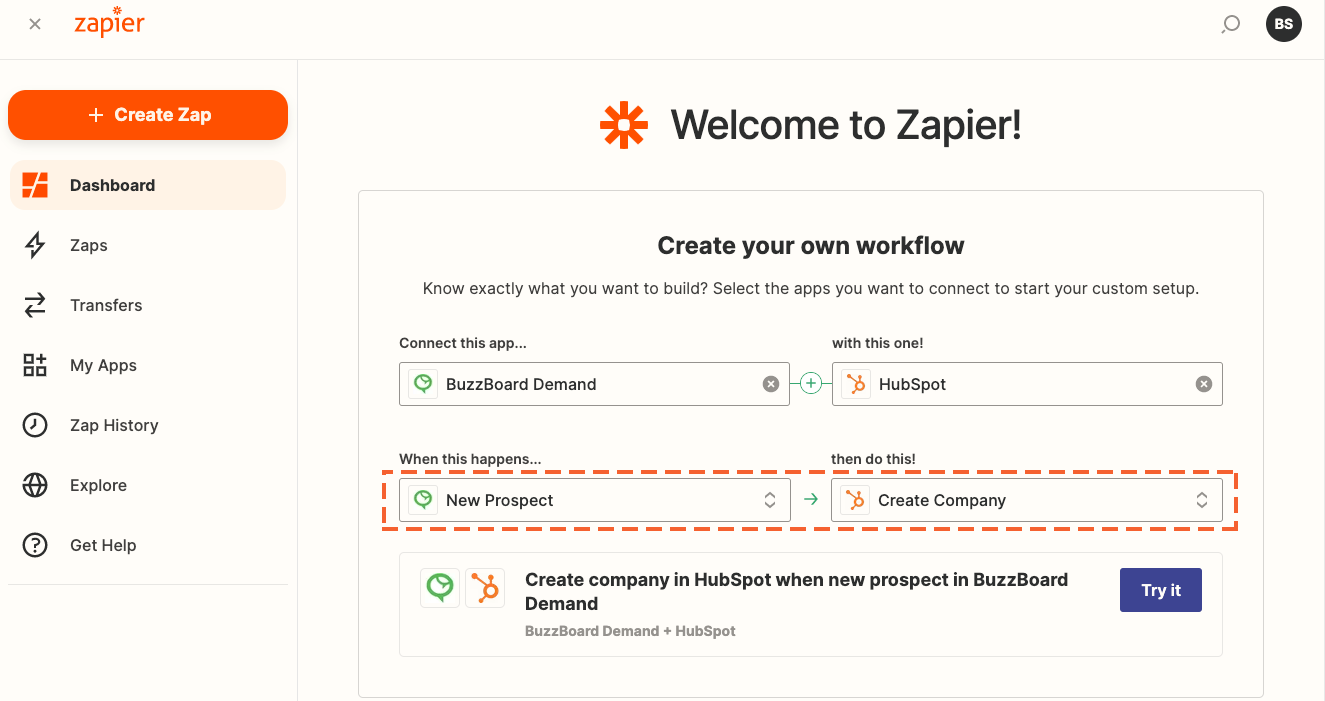Expand the New Prospect trigger dropdown
This screenshot has width=1325, height=701.
[595, 500]
